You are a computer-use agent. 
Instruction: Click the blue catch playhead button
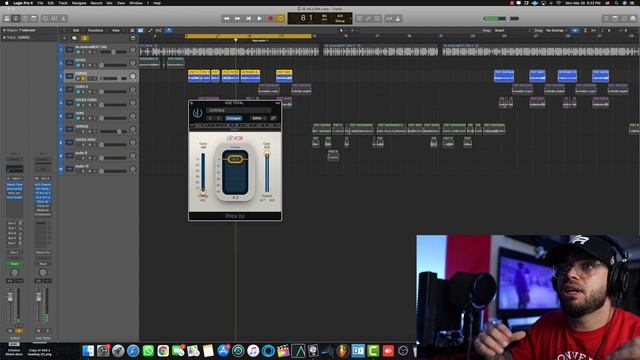coord(169,30)
